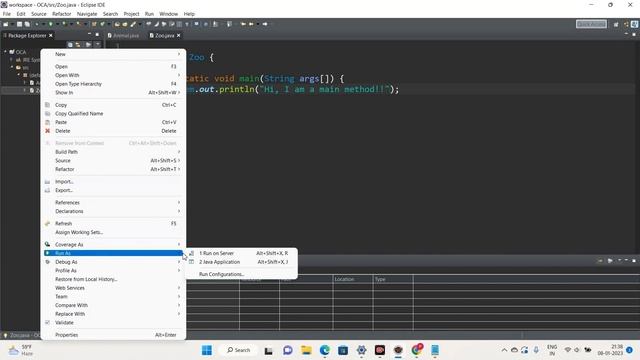Expand the OCA project tree node
This screenshot has height=360, width=640.
[x=5, y=52]
